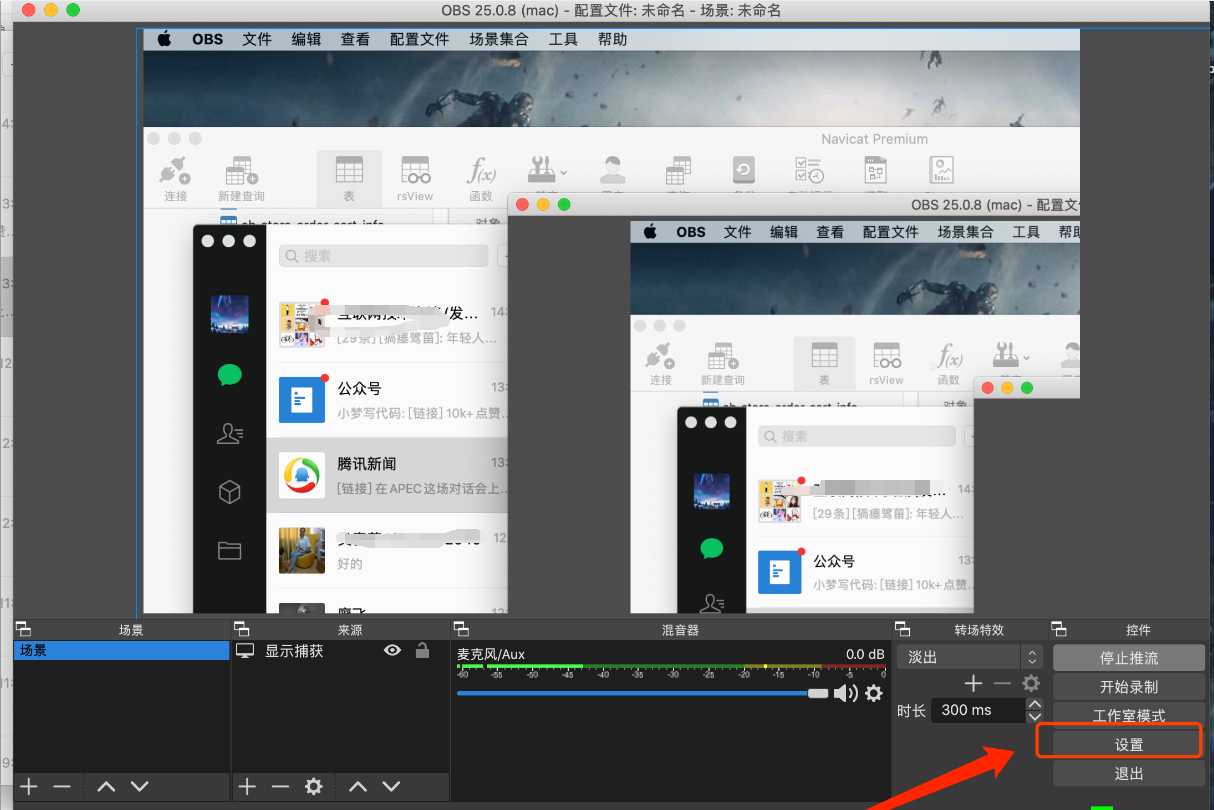The height and width of the screenshot is (810, 1214).
Task: Click the 麦克风/Aux channel label
Action: tap(491, 655)
